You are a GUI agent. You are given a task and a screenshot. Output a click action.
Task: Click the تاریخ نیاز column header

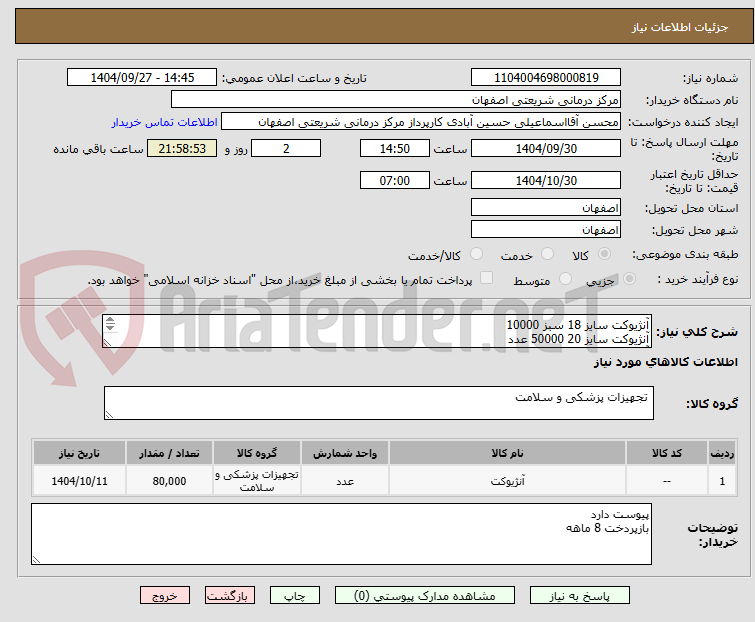[x=79, y=453]
